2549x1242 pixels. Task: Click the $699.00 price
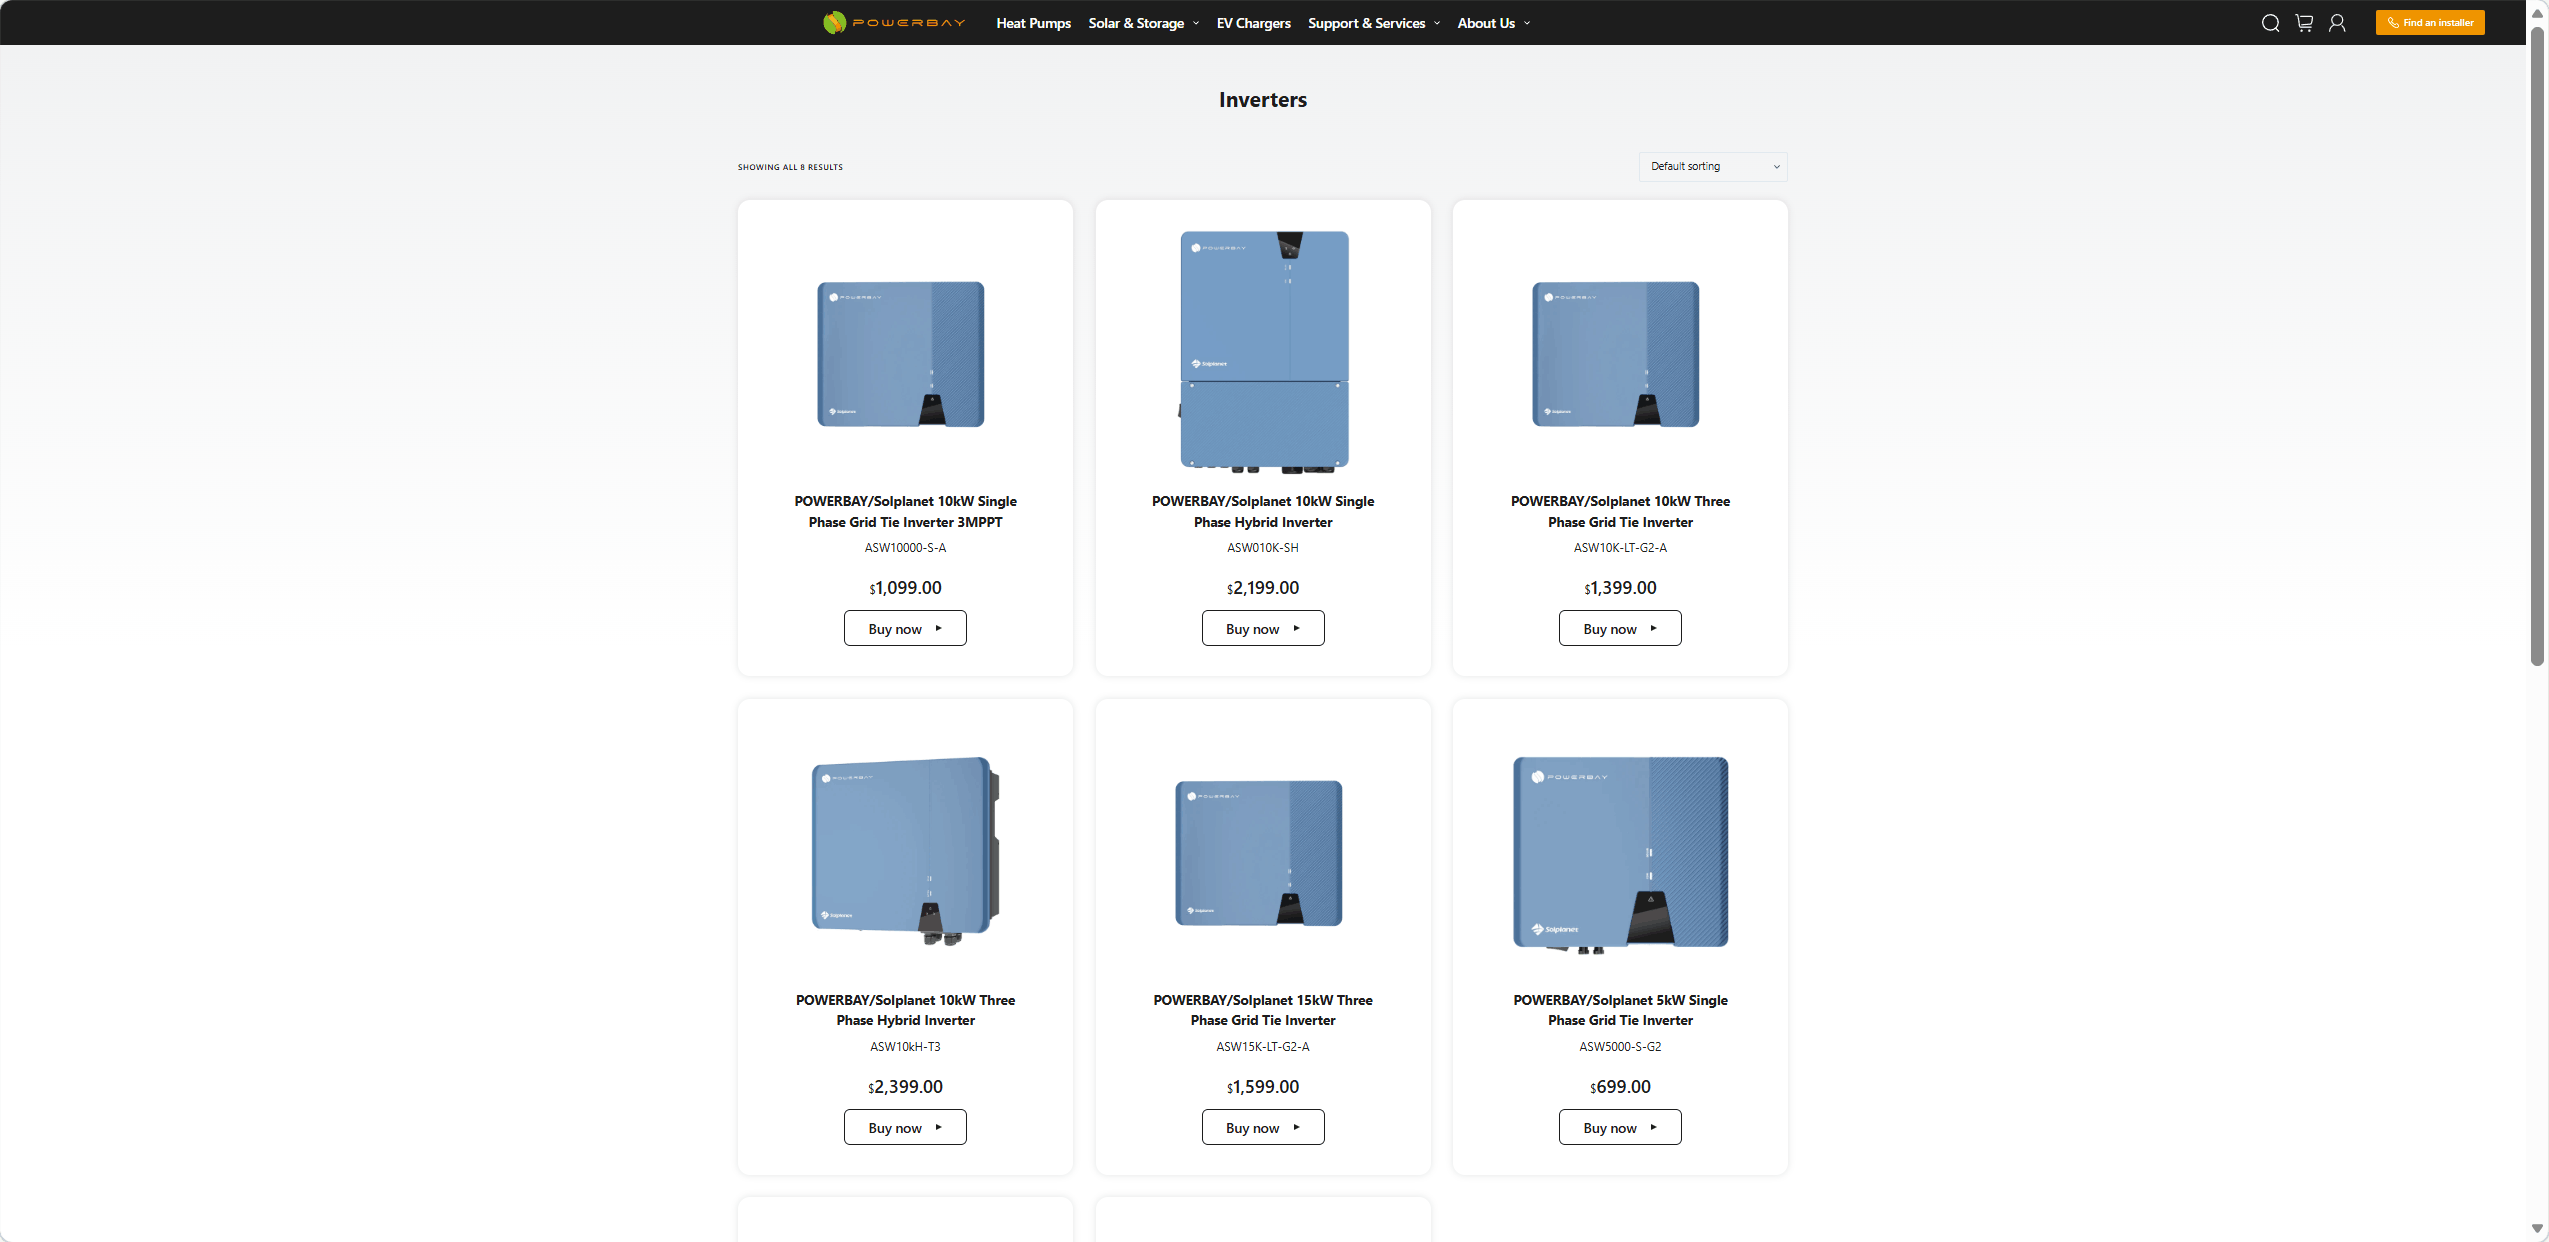1620,1087
